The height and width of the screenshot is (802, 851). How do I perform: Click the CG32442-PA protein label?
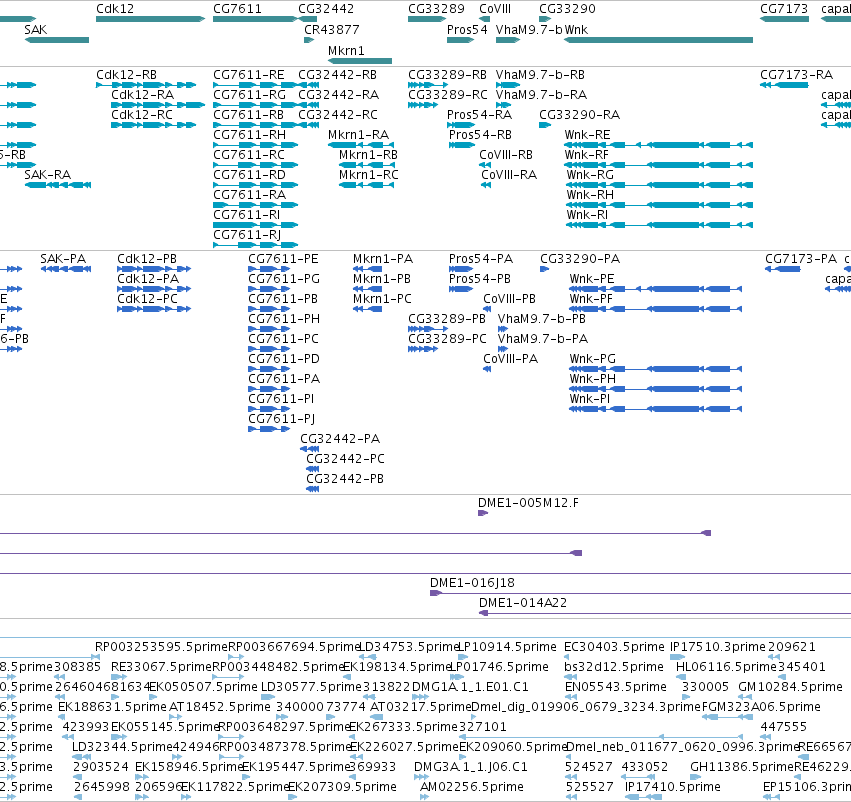pos(340,438)
